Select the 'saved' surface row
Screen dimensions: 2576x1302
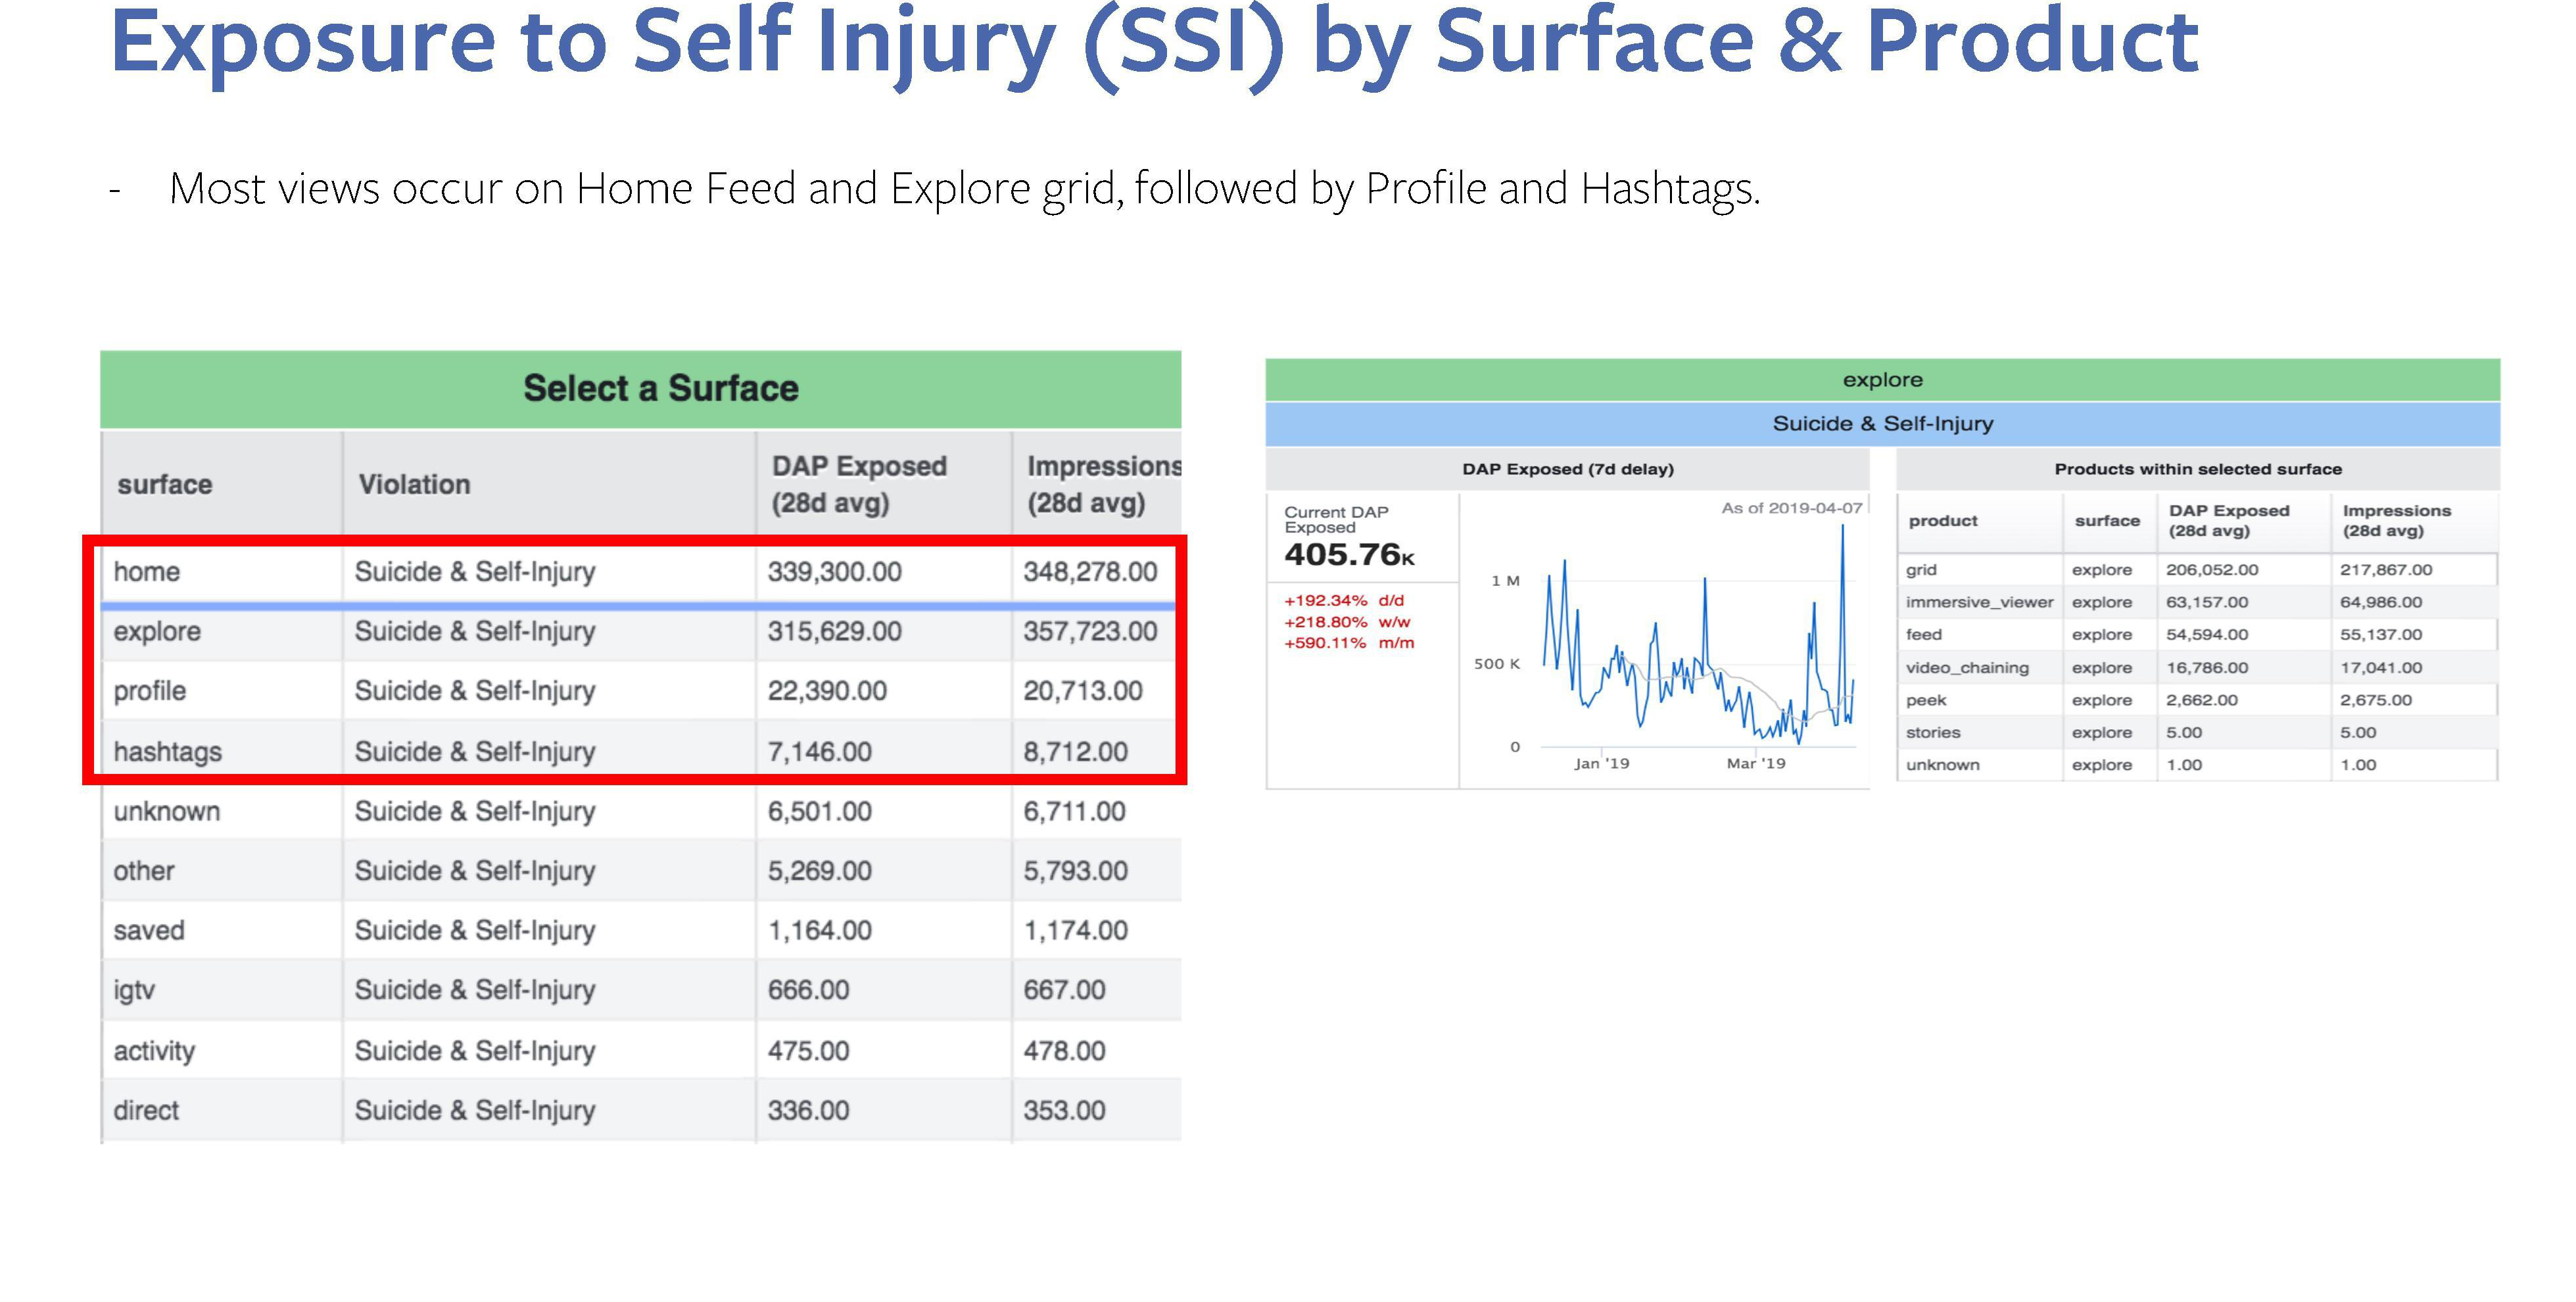coord(640,930)
